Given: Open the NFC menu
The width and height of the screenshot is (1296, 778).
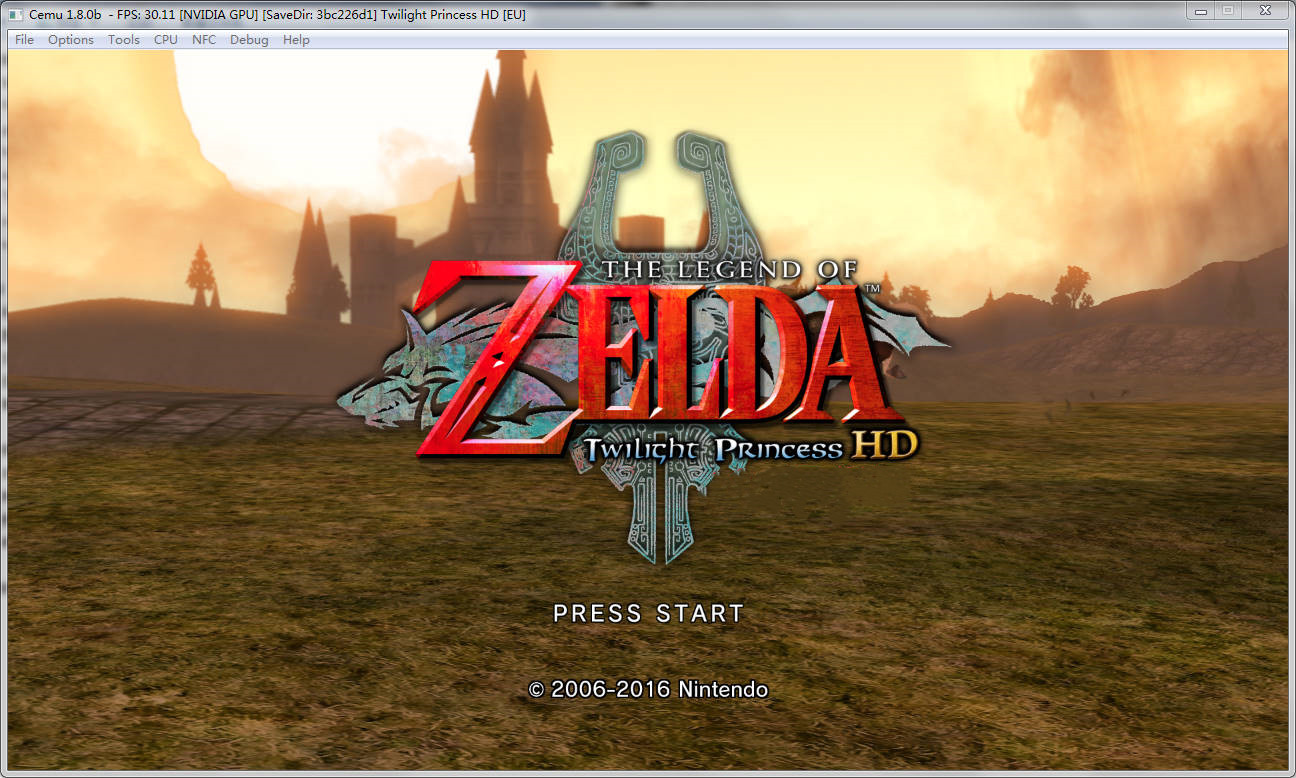Looking at the screenshot, I should pos(204,40).
